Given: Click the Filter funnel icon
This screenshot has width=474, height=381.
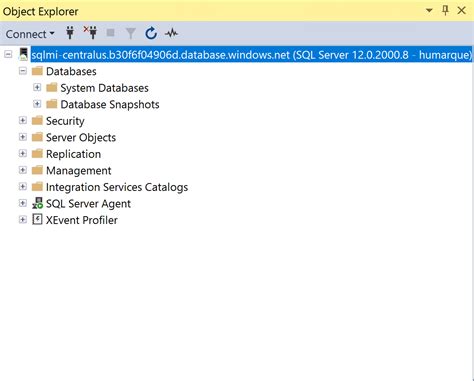Looking at the screenshot, I should click(x=131, y=33).
